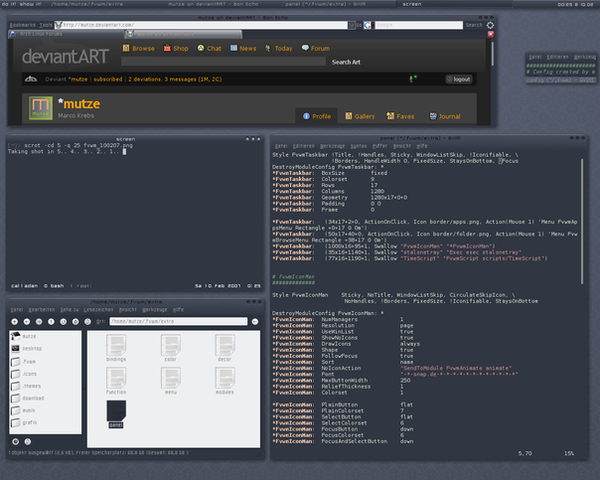Open Bearbeiten menu in file manager
The height and width of the screenshot is (480, 600).
pos(42,310)
